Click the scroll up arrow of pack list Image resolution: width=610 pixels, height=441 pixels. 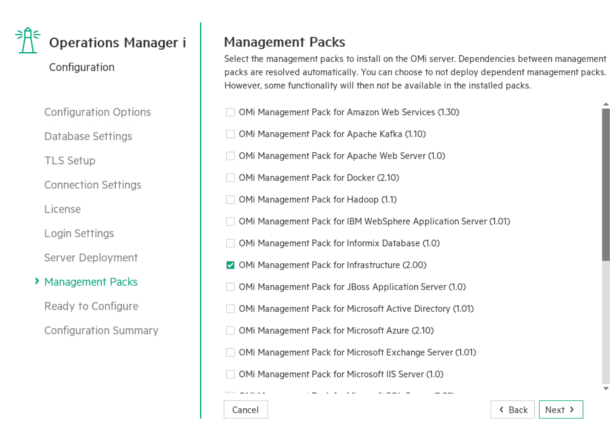[606, 104]
